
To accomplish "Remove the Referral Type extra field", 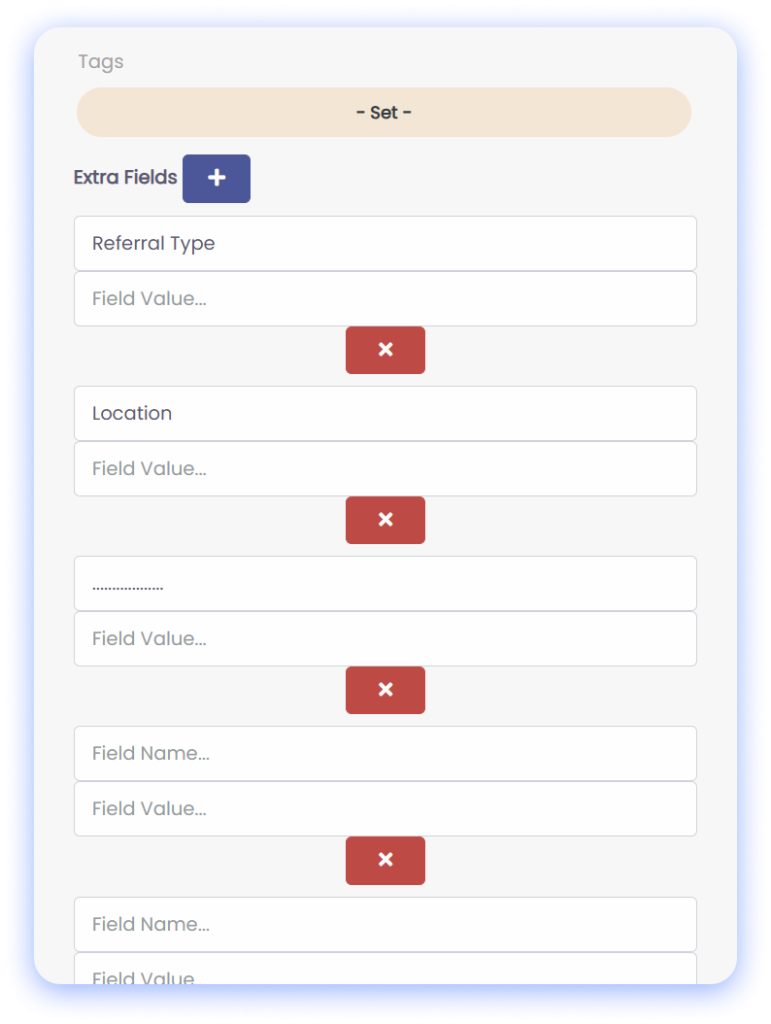I will coord(385,350).
